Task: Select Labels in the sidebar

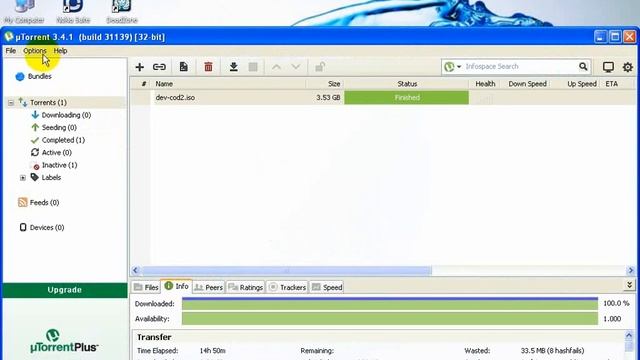Action: coord(51,178)
